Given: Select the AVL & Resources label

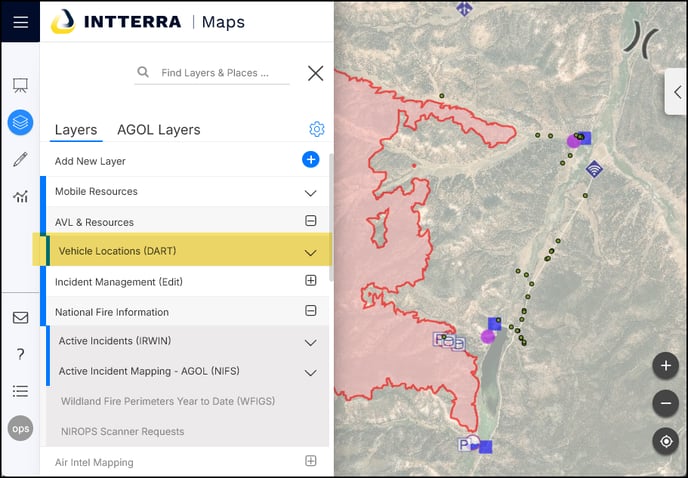Looking at the screenshot, I should pyautogui.click(x=94, y=222).
